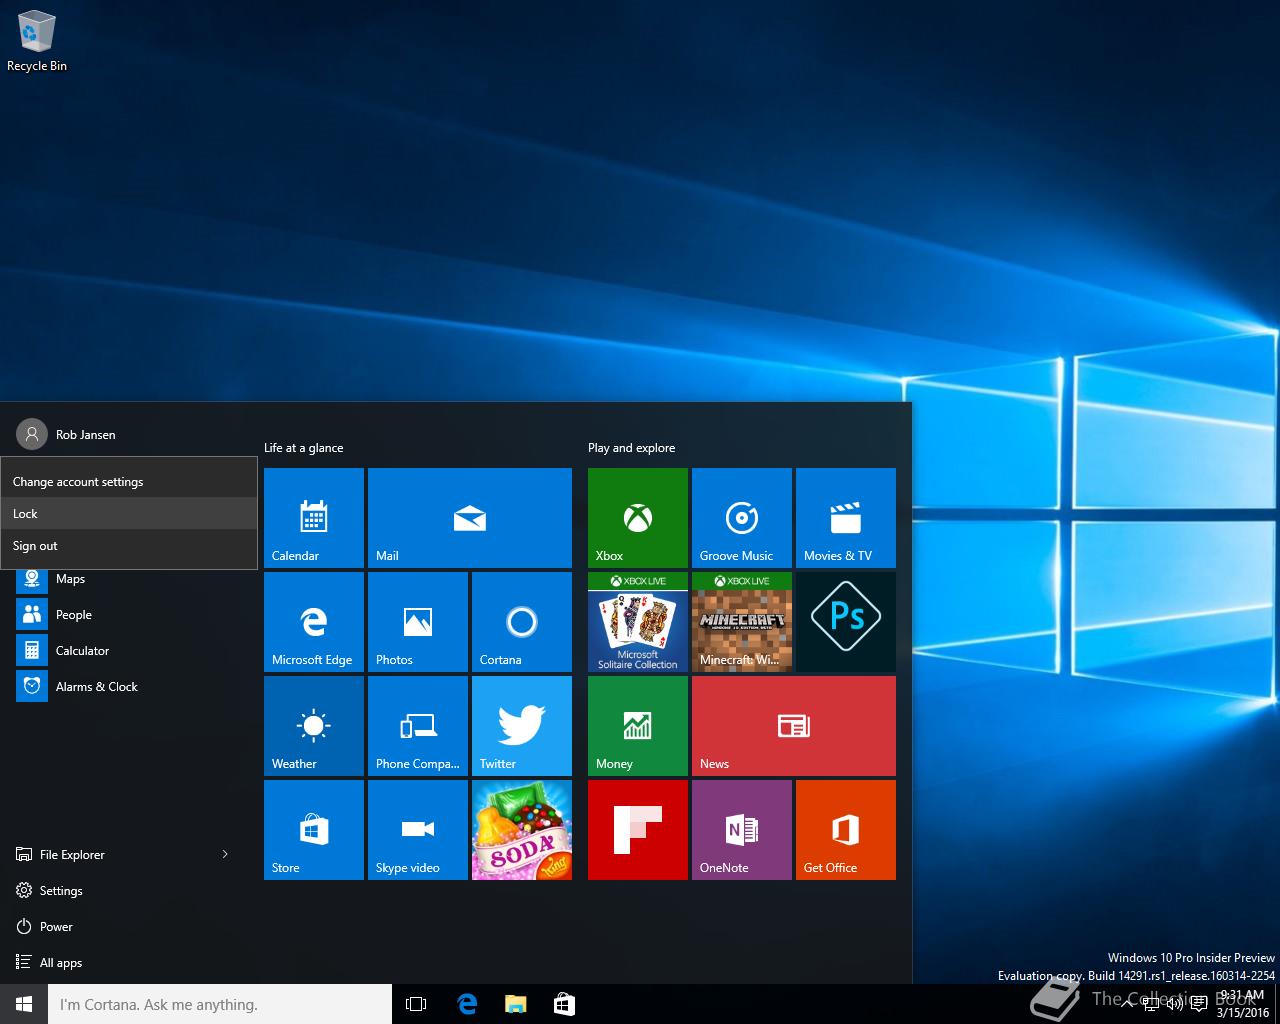
Task: Launch Candy Crush Soda tile
Action: click(x=522, y=830)
